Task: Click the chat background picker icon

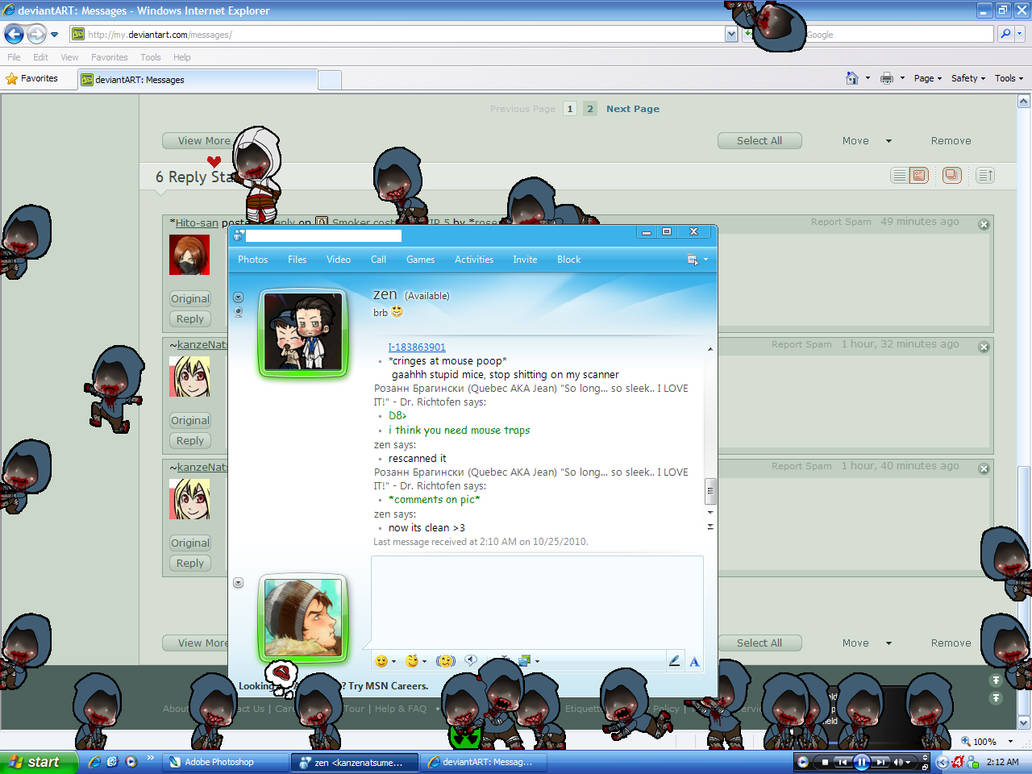Action: (x=525, y=660)
